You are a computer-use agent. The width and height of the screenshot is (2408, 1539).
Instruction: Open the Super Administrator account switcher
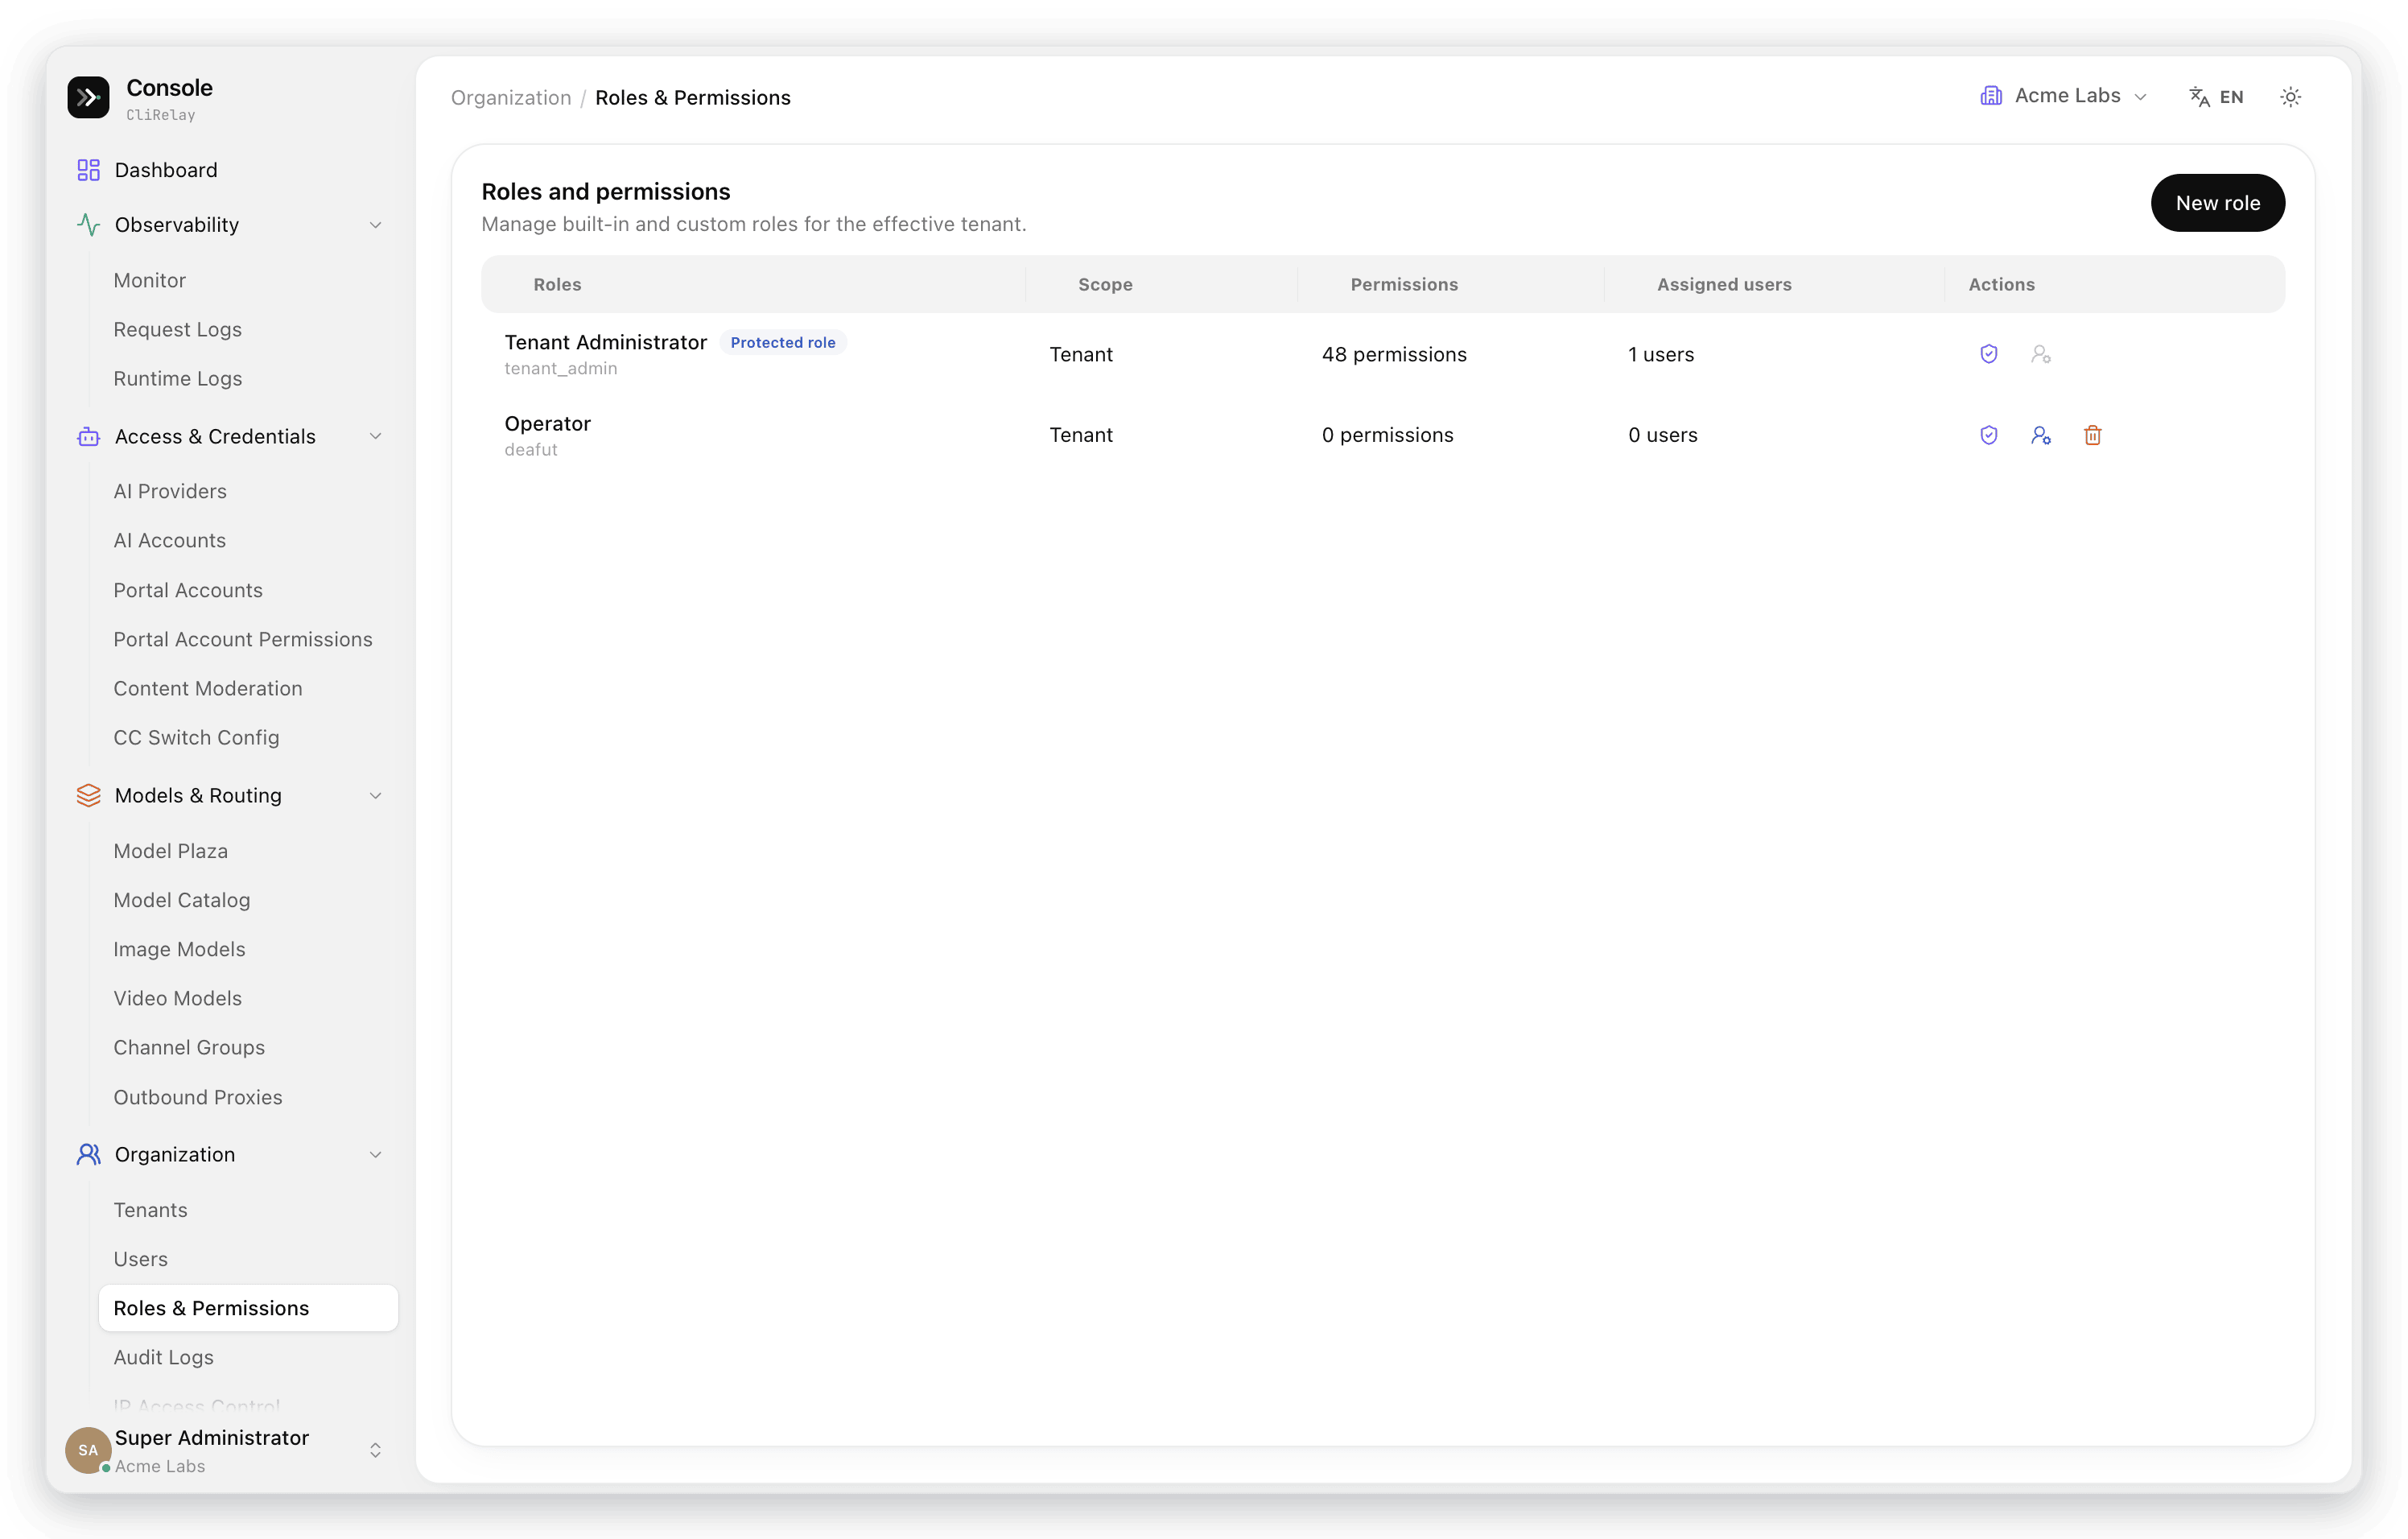click(x=376, y=1450)
